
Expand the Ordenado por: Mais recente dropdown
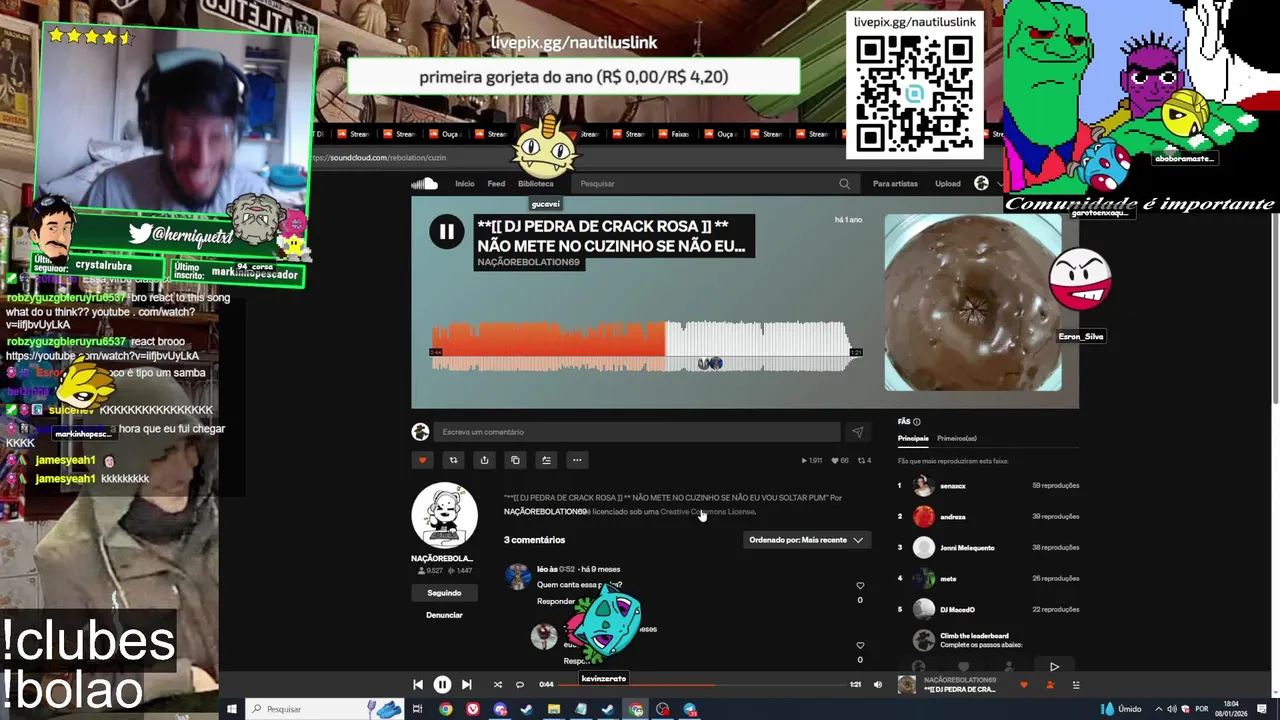806,540
